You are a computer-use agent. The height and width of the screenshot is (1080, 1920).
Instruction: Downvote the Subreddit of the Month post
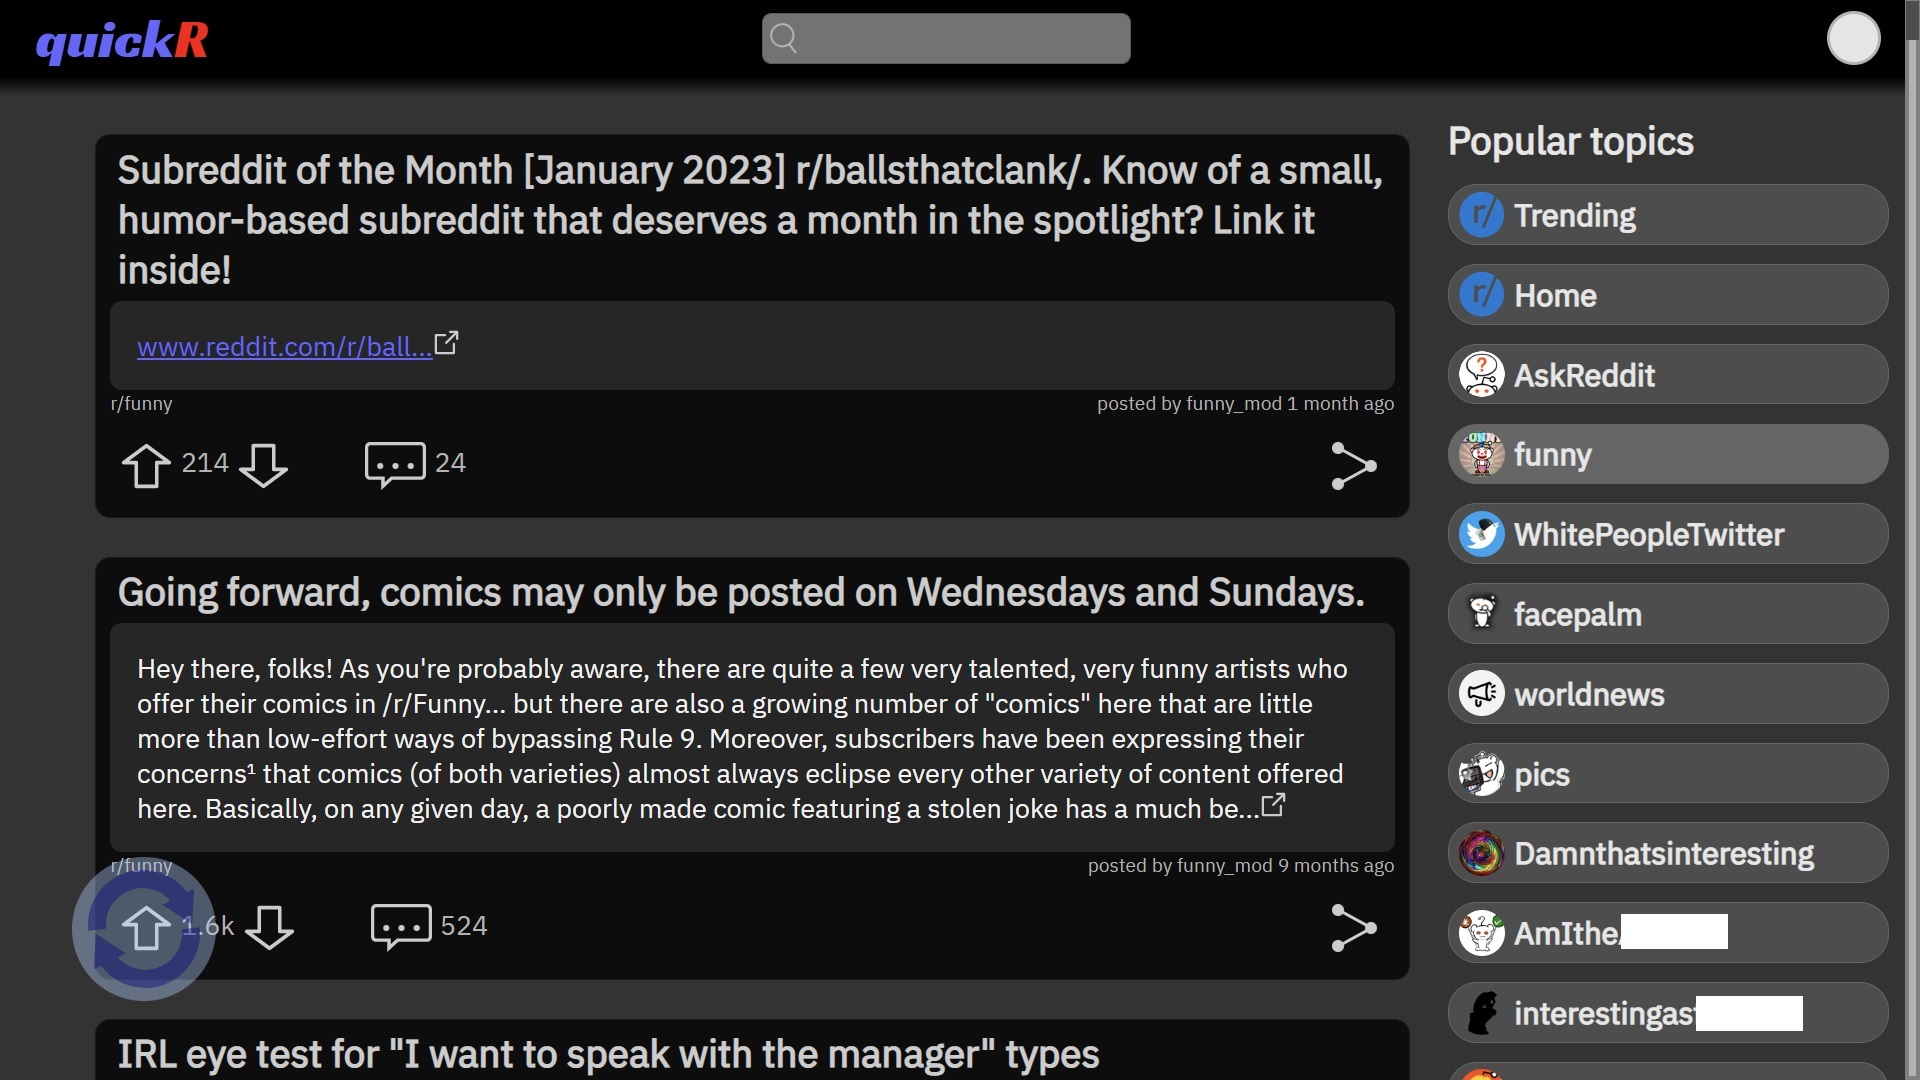point(263,465)
